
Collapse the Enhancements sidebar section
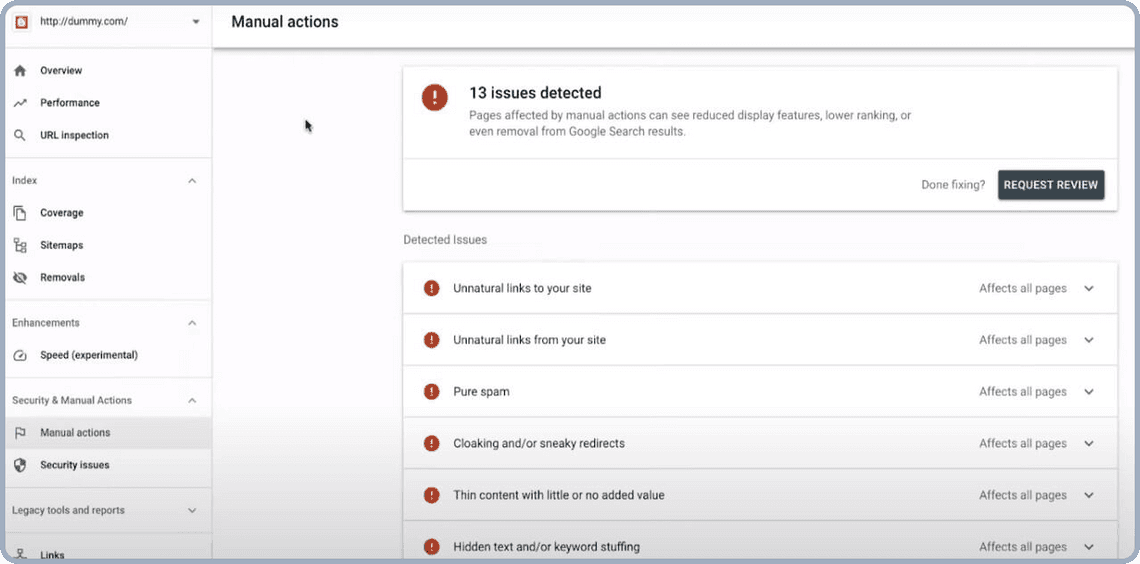192,323
